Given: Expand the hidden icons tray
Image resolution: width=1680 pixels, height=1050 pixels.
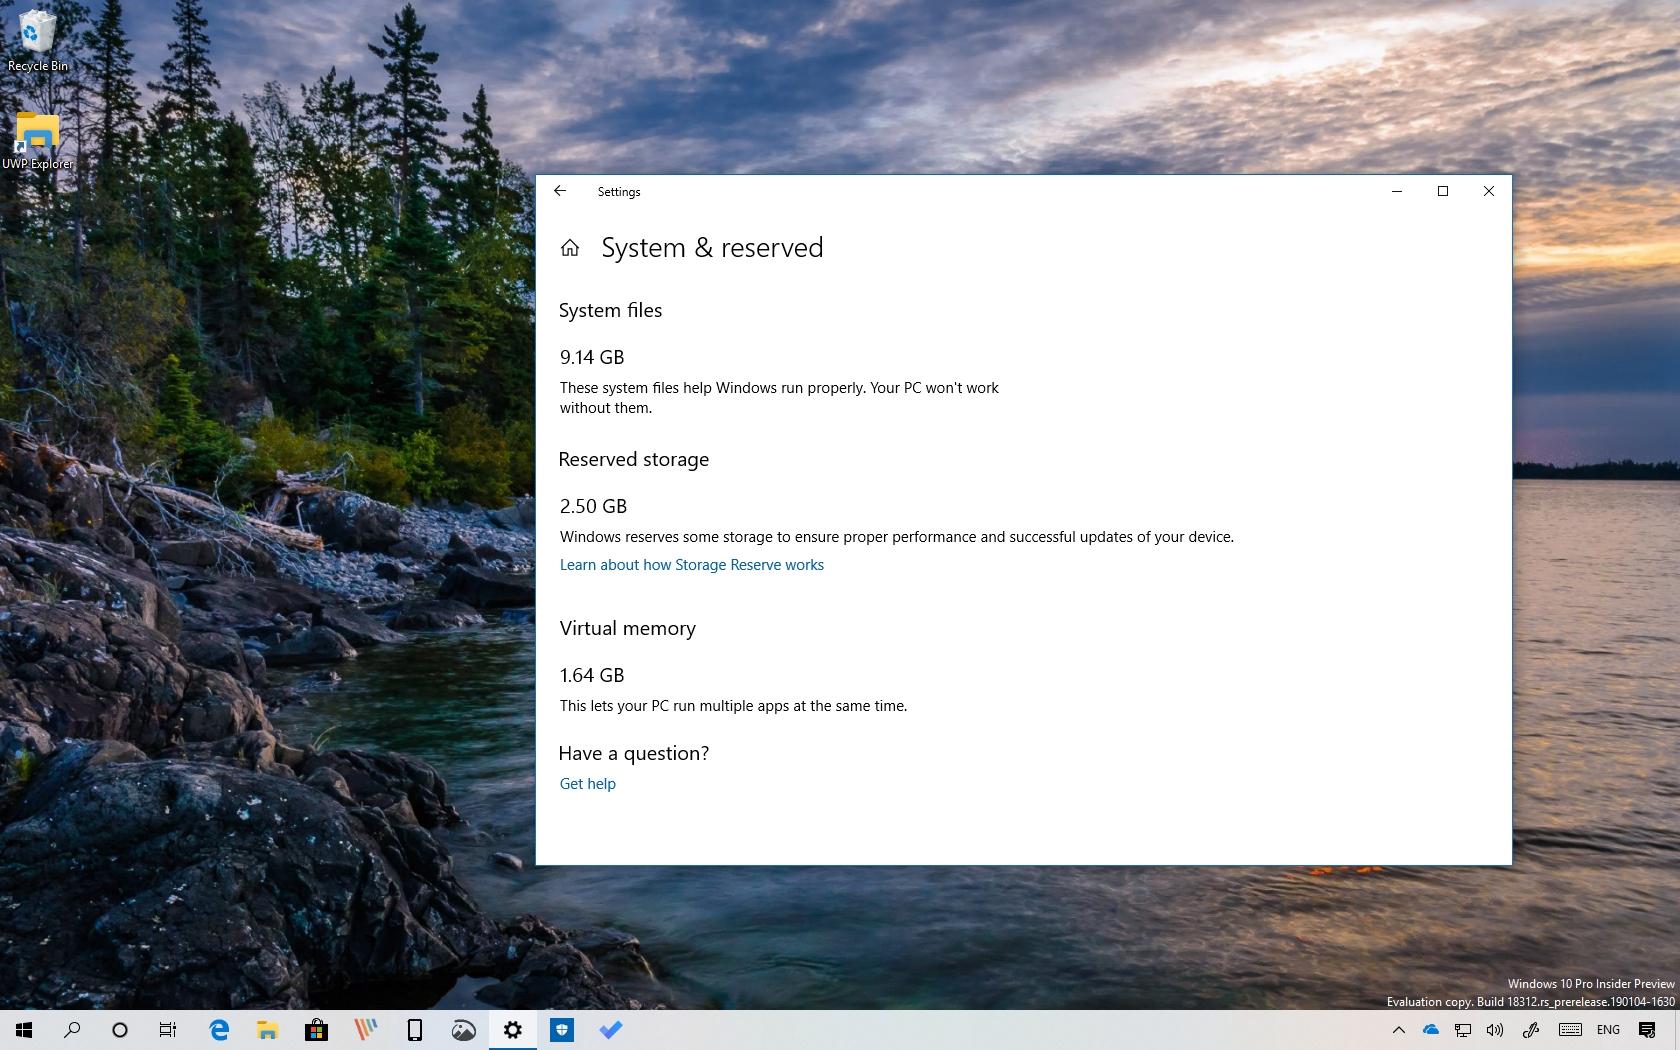Looking at the screenshot, I should point(1398,1030).
